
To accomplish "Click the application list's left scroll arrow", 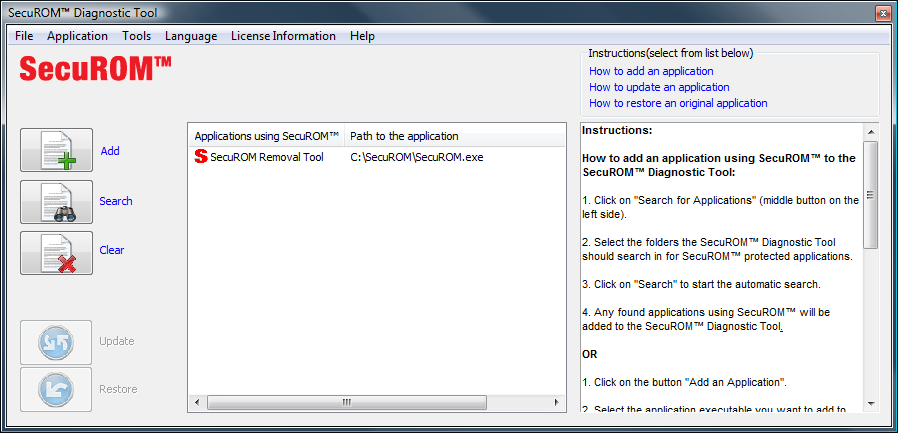I will (x=197, y=402).
